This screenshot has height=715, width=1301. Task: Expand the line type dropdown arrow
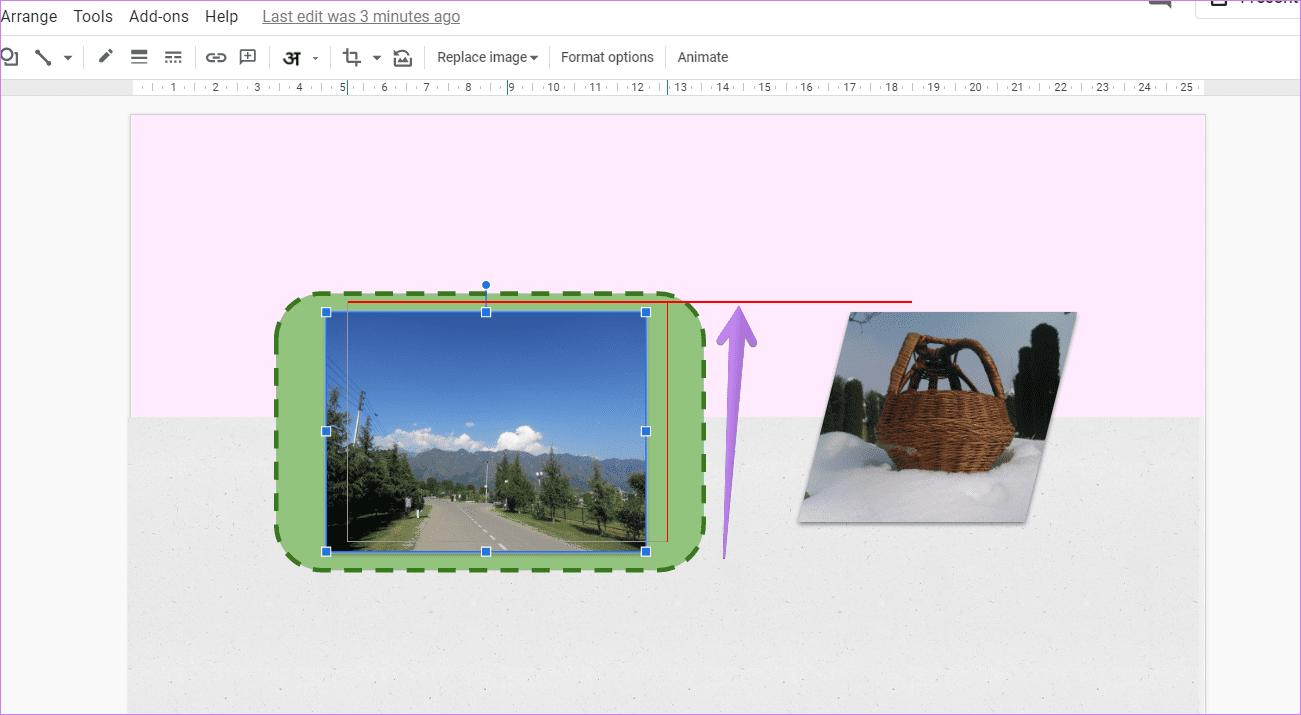68,58
